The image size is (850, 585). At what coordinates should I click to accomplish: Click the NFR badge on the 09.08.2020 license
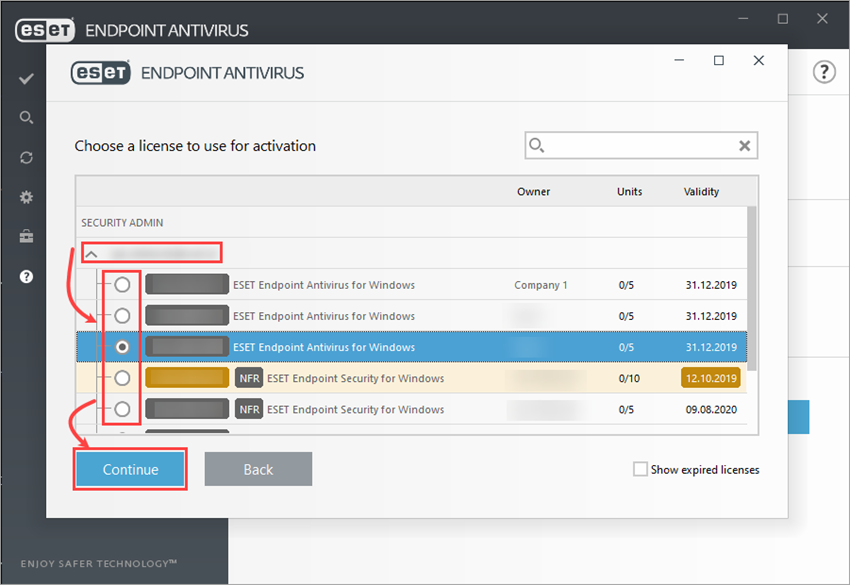249,409
